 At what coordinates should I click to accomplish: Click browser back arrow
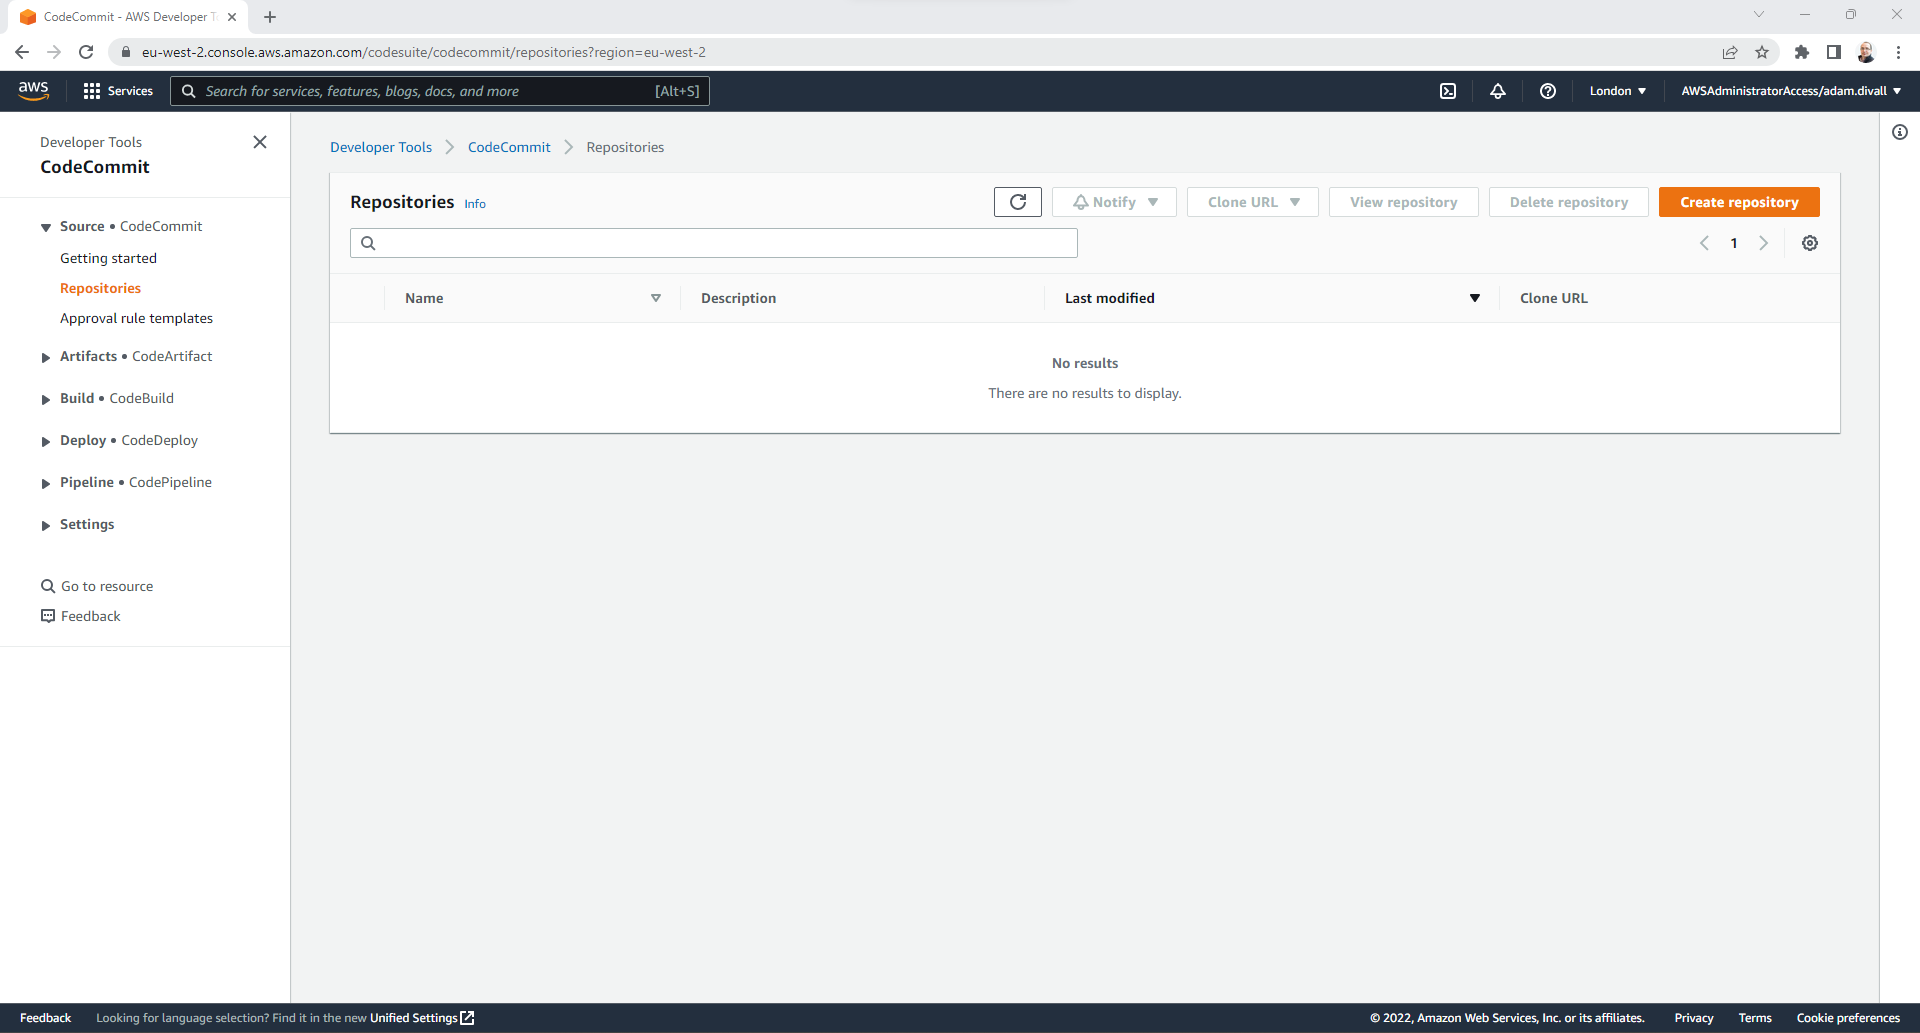22,52
